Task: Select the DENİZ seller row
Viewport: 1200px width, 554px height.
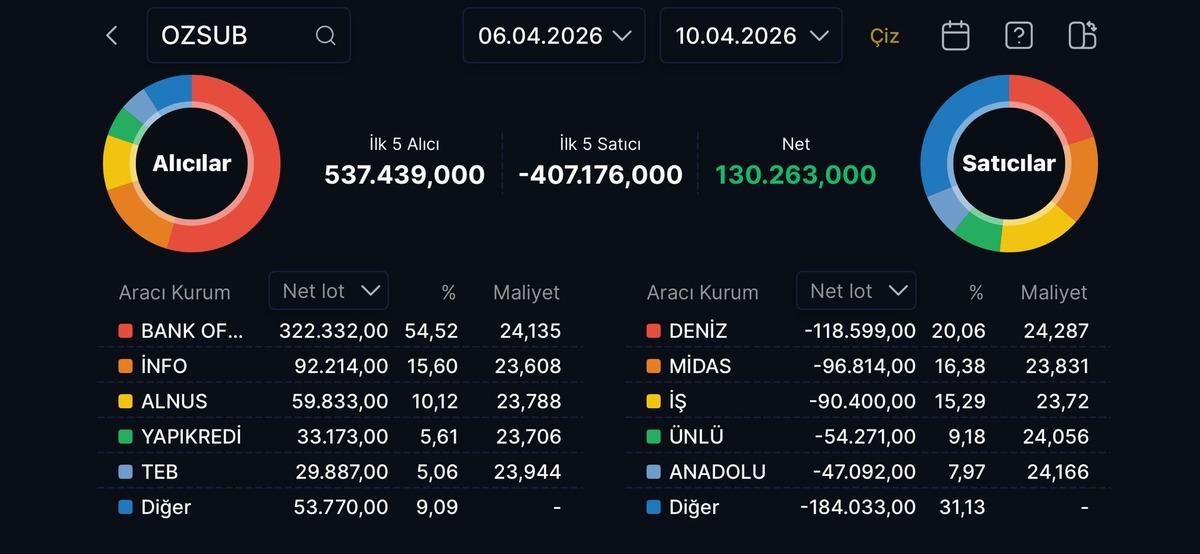Action: pyautogui.click(x=866, y=331)
